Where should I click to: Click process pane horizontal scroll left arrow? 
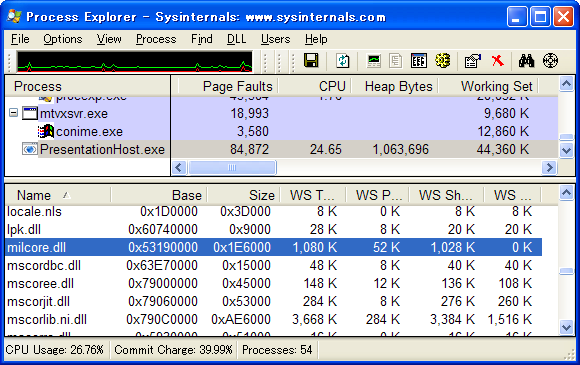coord(179,168)
